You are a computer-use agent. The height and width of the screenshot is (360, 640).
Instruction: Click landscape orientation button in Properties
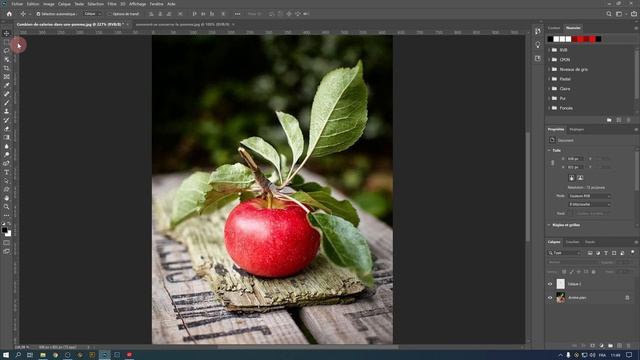(580, 178)
